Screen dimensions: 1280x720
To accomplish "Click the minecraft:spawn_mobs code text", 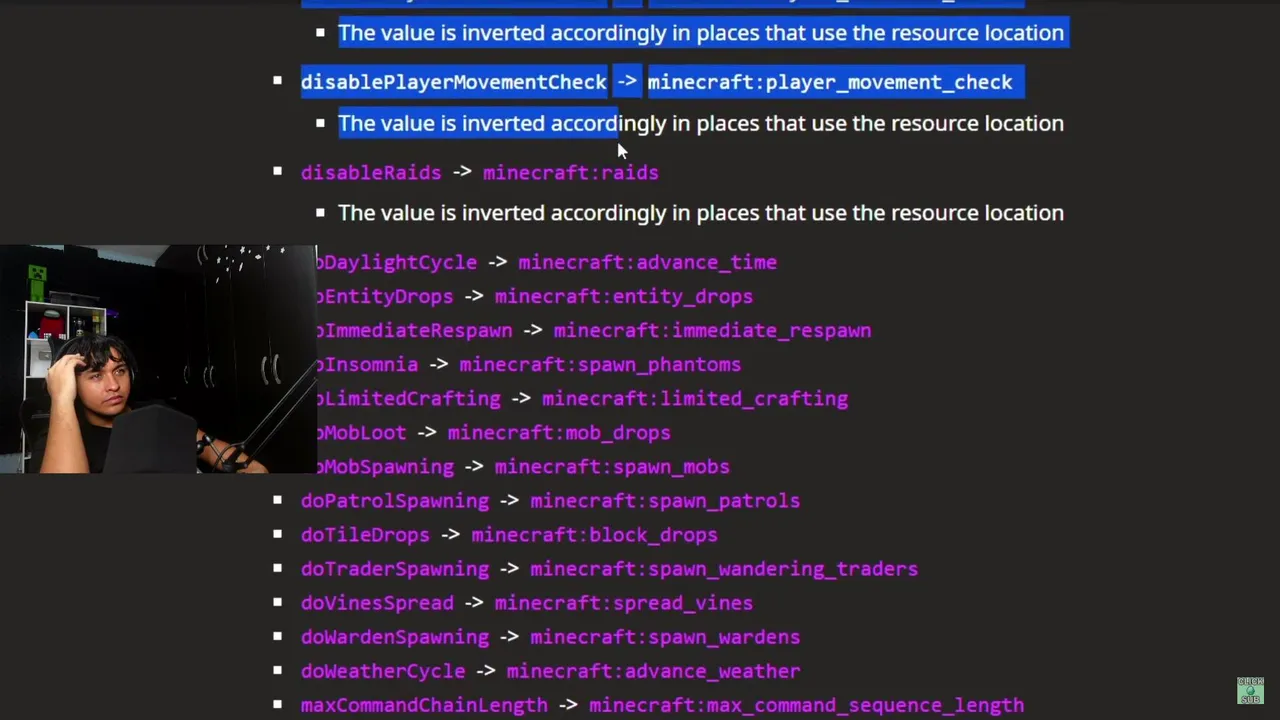I will point(612,466).
